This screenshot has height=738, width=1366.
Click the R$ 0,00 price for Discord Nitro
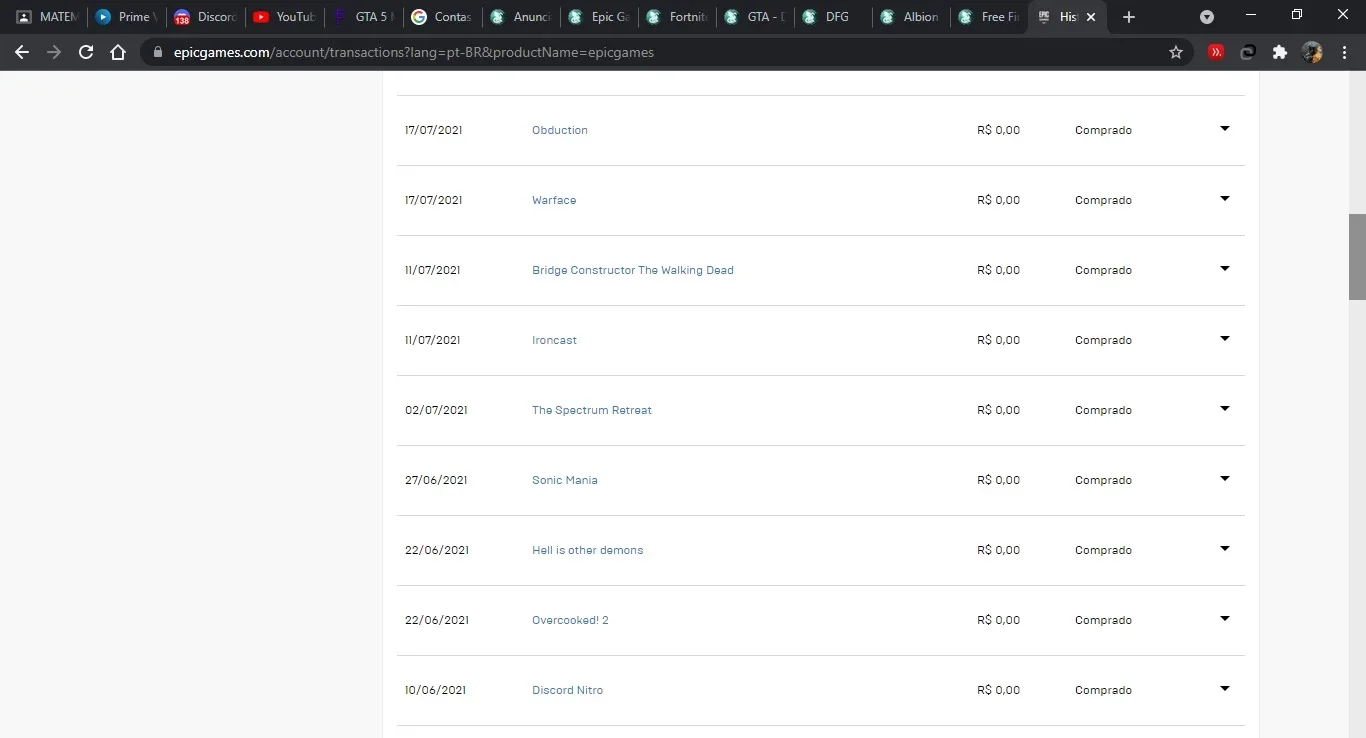[999, 690]
